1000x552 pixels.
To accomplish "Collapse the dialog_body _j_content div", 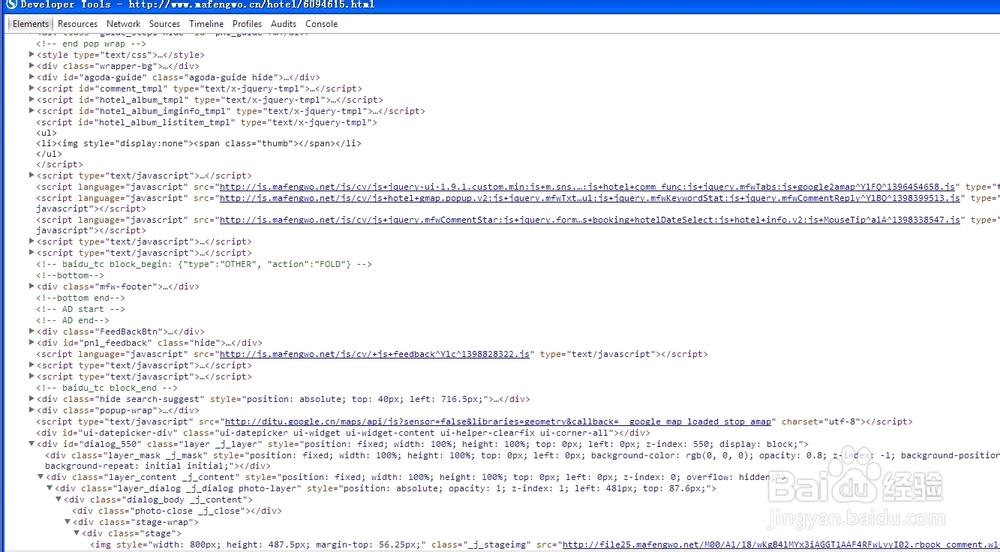I will point(58,499).
